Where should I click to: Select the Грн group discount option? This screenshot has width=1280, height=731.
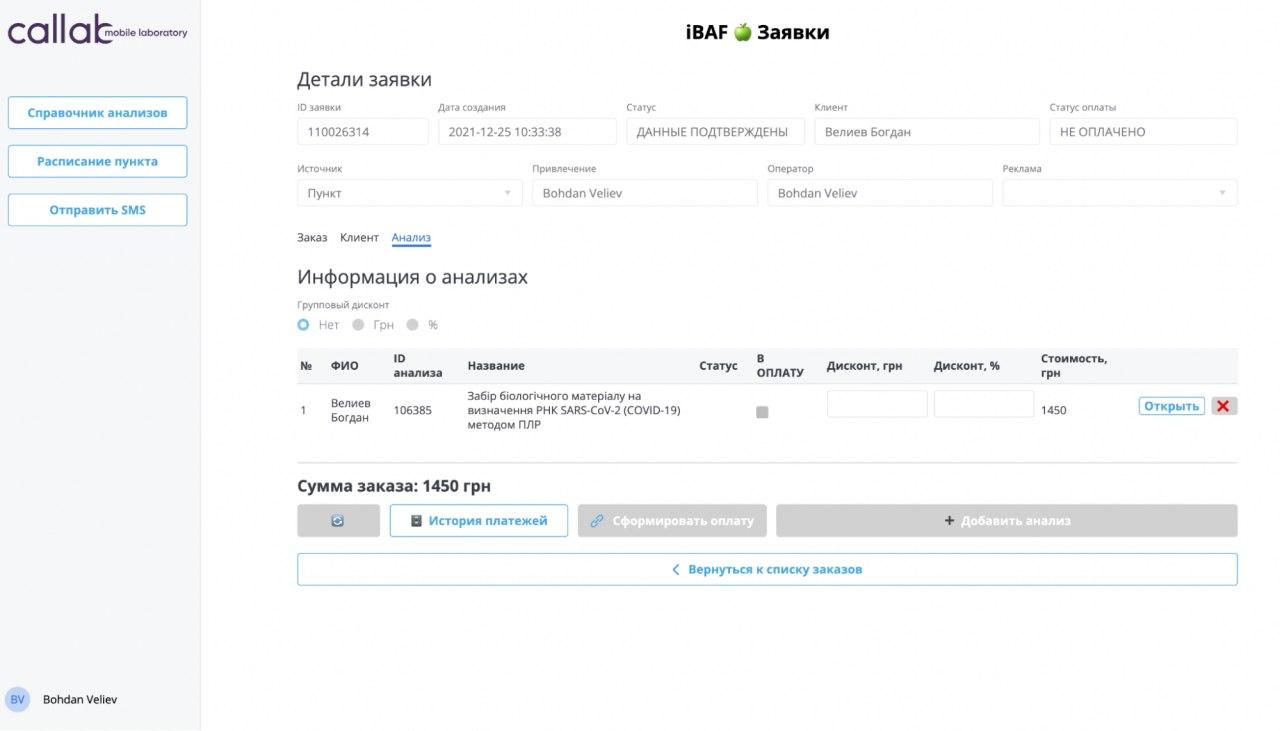click(358, 325)
